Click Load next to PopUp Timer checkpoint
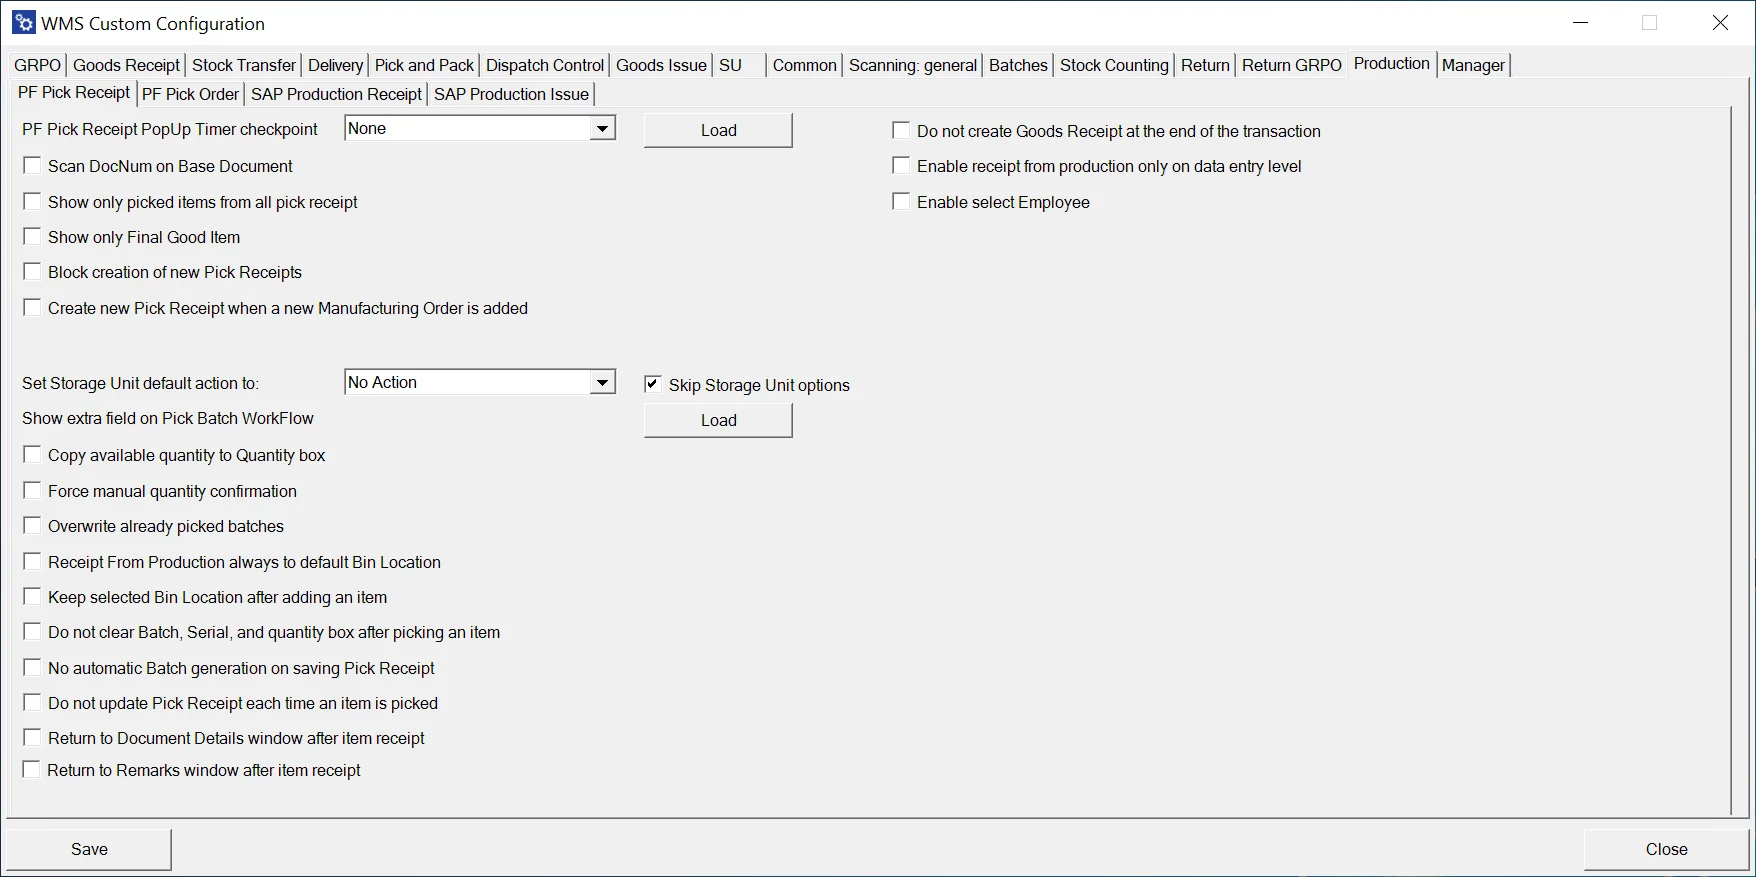The image size is (1756, 877). [x=718, y=130]
